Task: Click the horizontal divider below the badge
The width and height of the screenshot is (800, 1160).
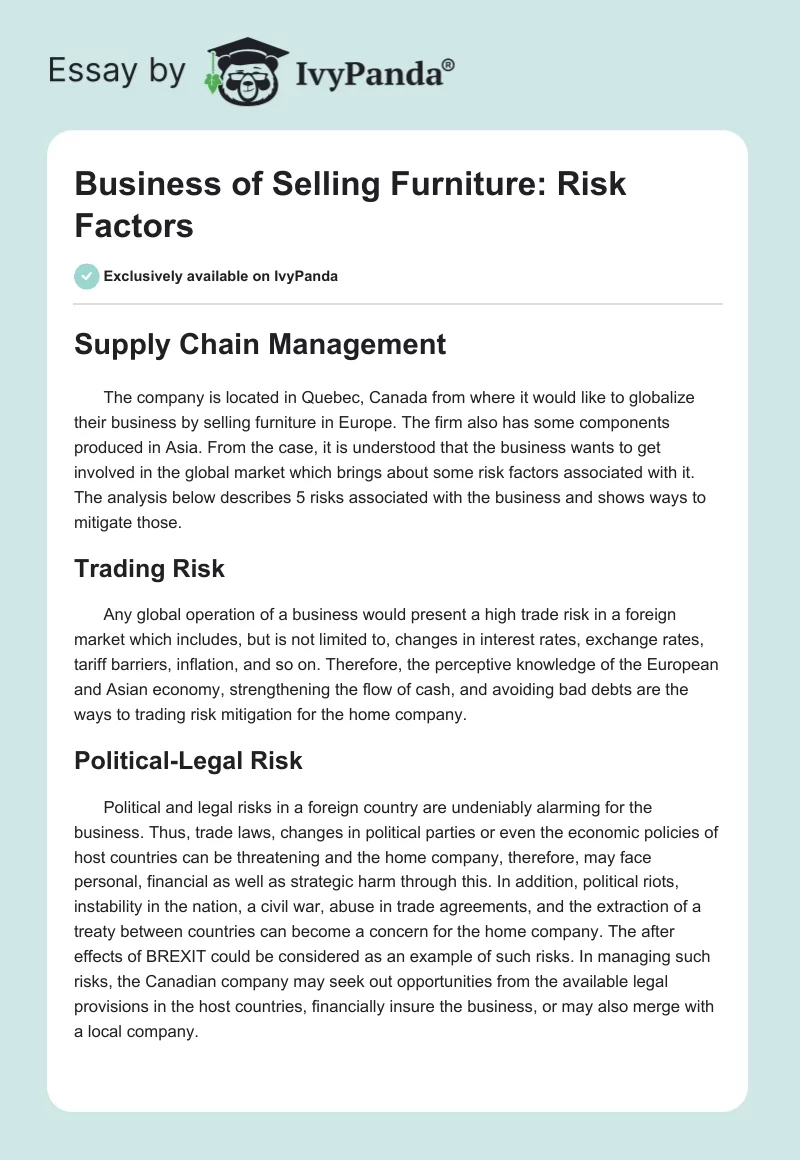Action: (x=398, y=303)
